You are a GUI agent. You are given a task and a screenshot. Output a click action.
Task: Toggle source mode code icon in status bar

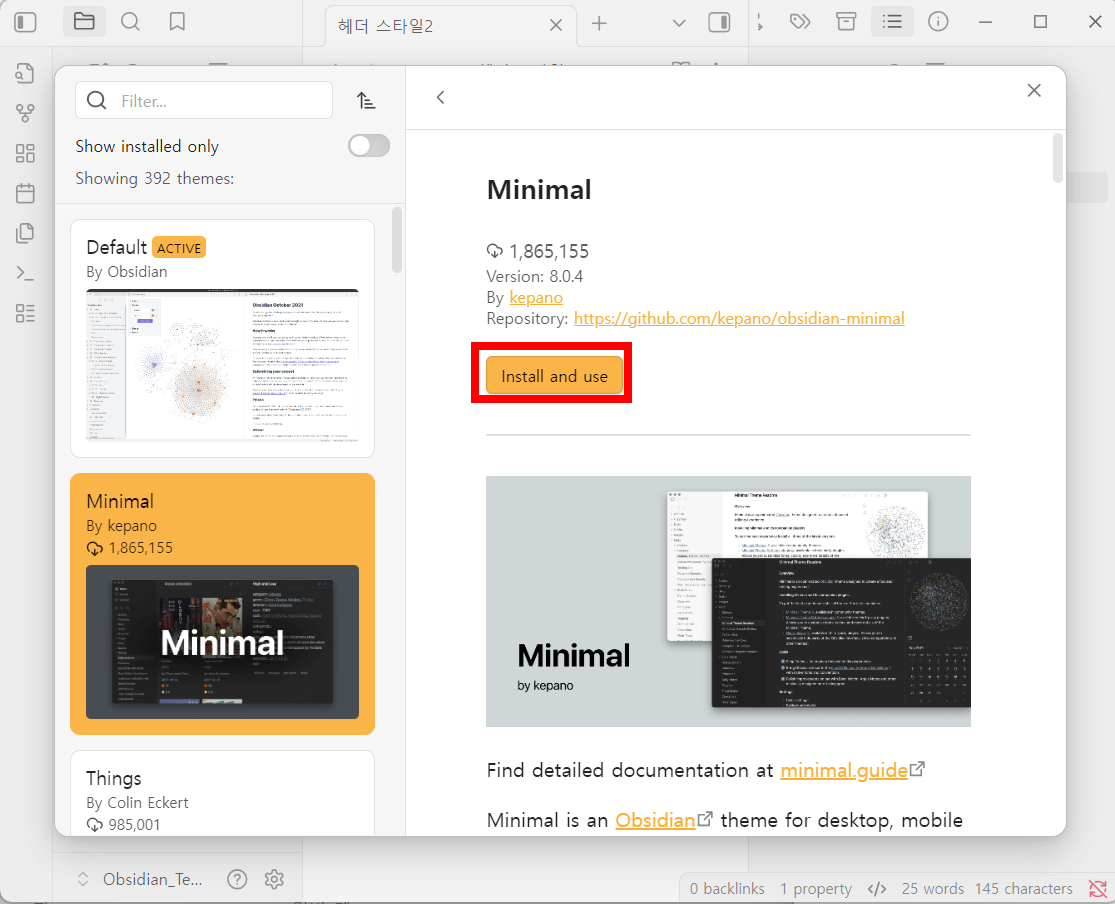(877, 888)
